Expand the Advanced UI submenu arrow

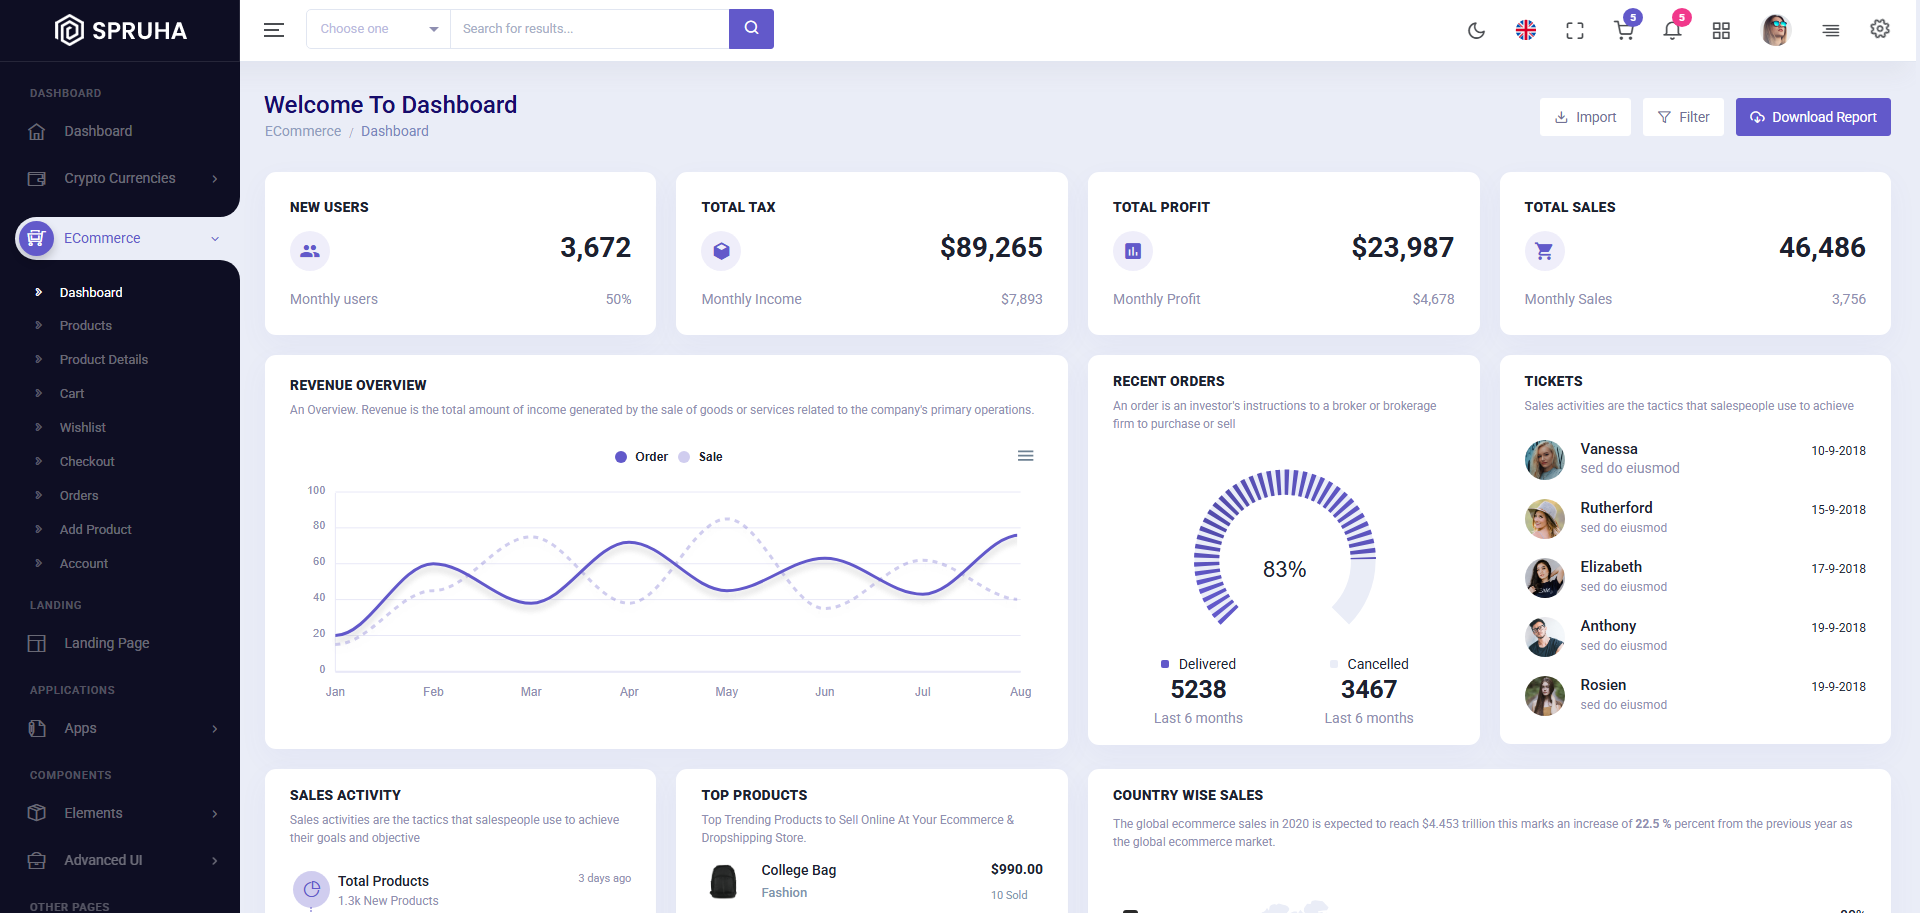[215, 861]
